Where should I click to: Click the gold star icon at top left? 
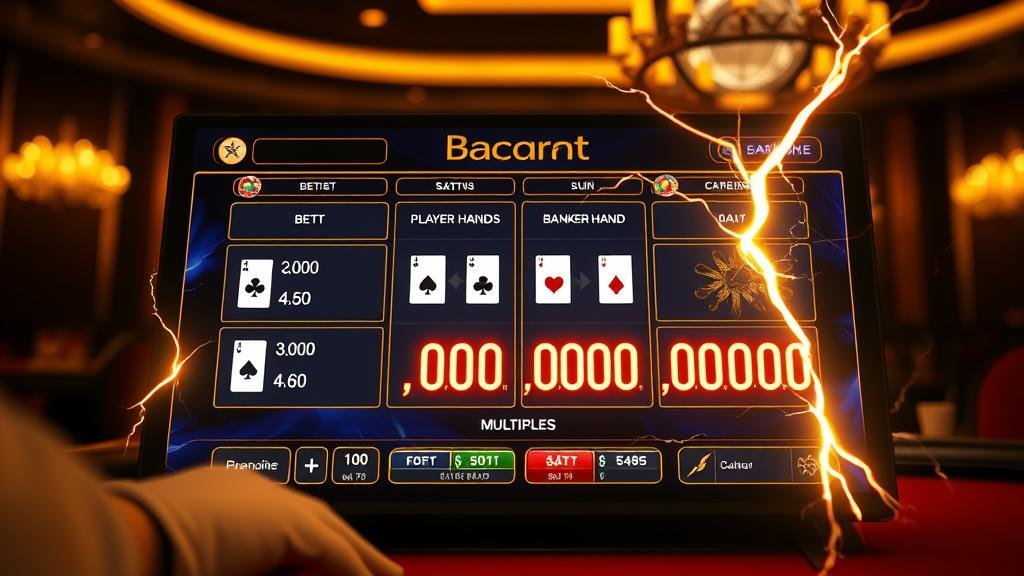pos(232,151)
